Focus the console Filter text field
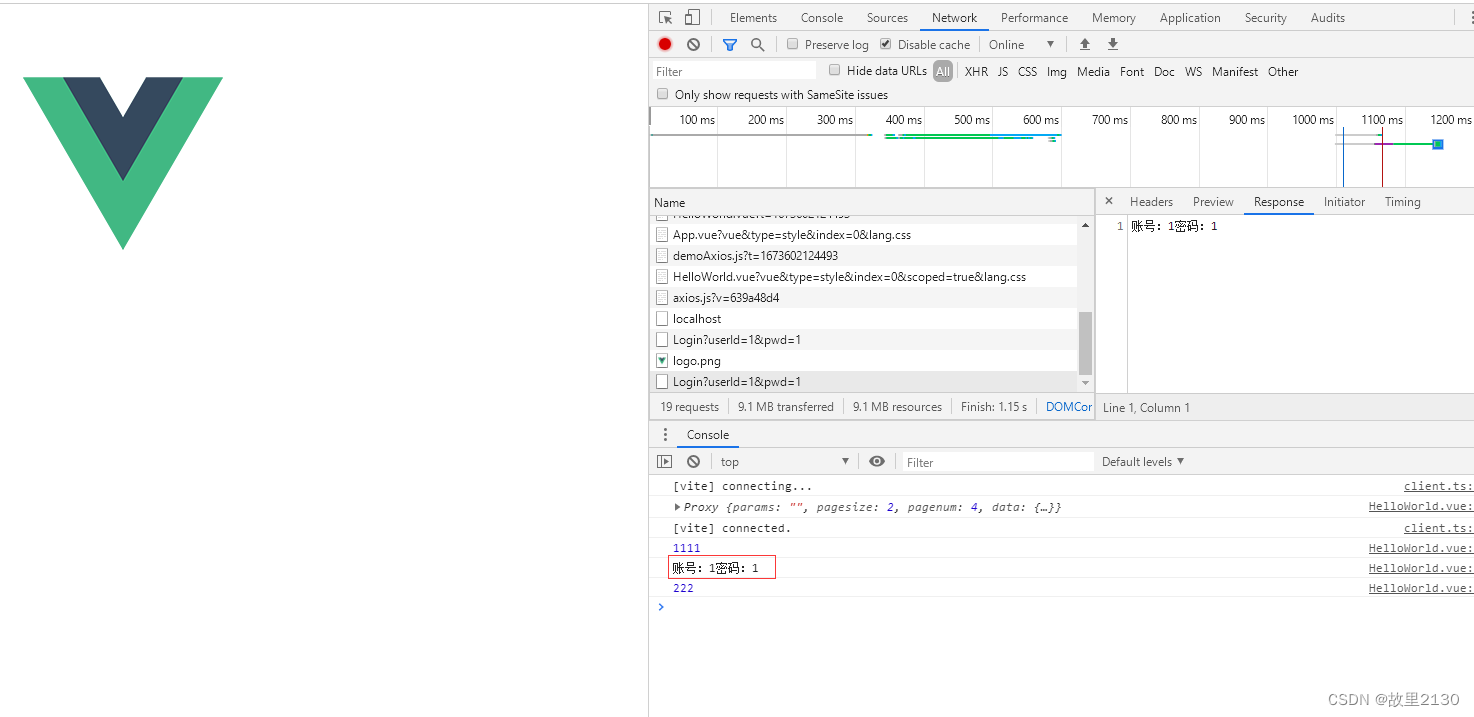This screenshot has width=1474, height=717. pos(997,461)
